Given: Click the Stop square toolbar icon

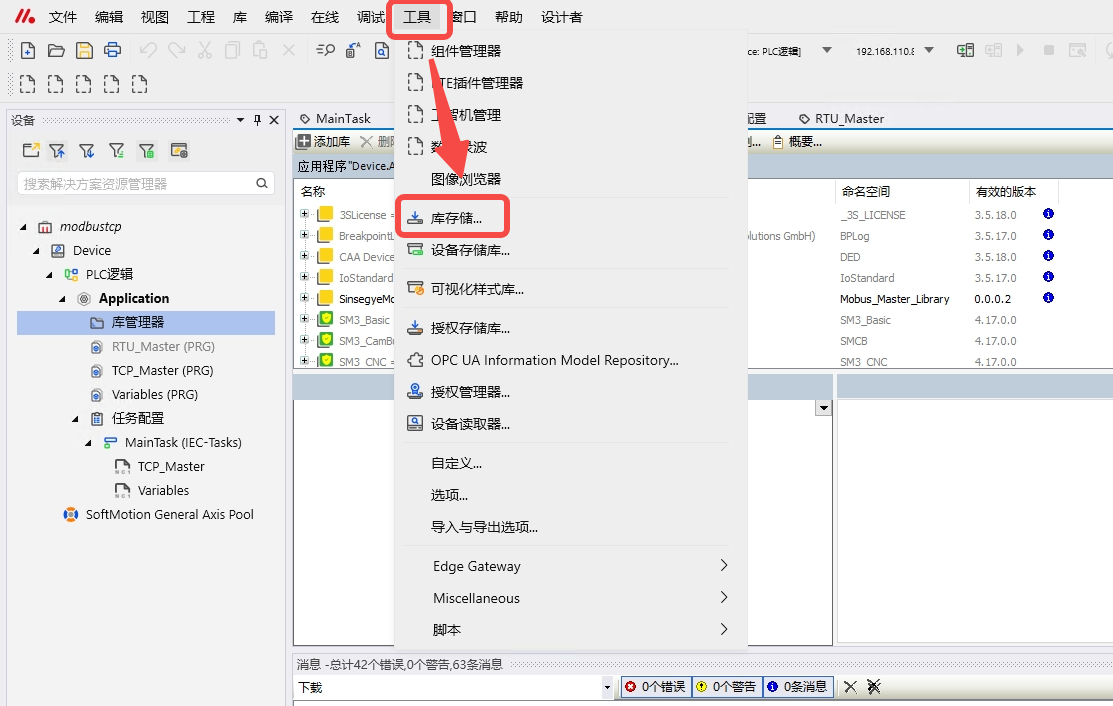Looking at the screenshot, I should pyautogui.click(x=1048, y=50).
